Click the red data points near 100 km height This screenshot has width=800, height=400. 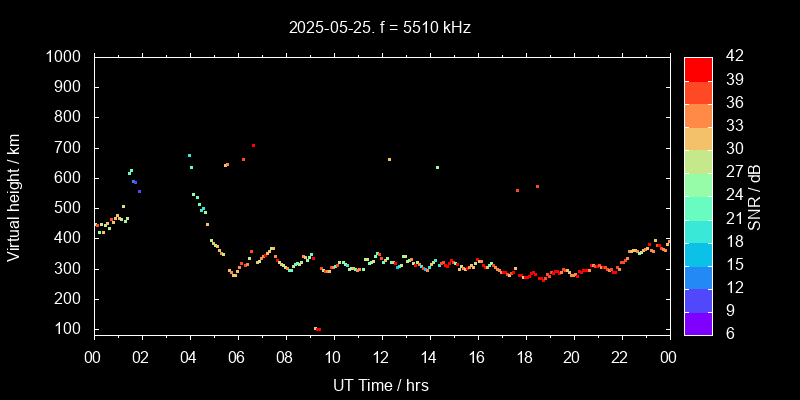pos(317,329)
